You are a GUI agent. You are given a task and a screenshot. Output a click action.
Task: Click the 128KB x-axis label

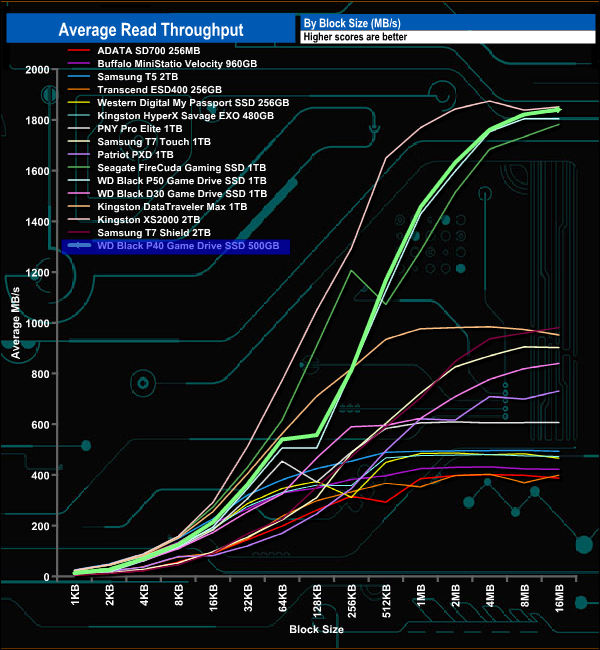[x=317, y=601]
